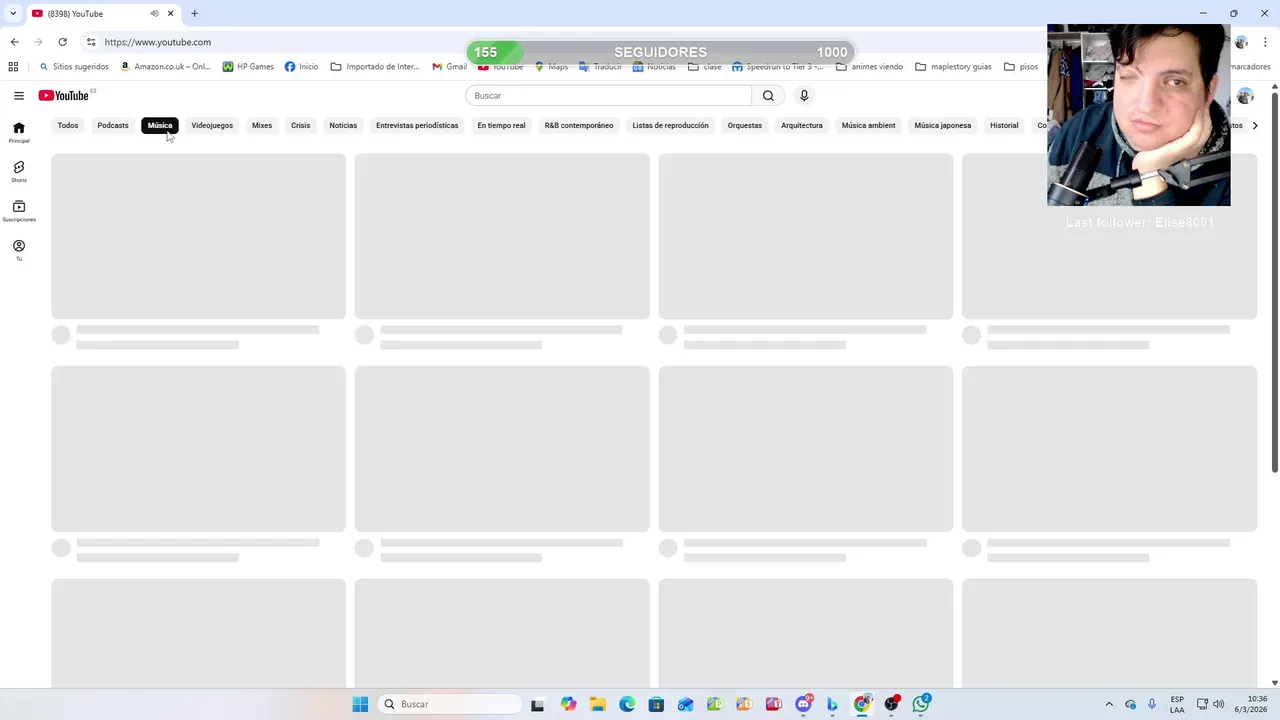Click the browser address bar URL
The image size is (1280, 720).
(x=157, y=42)
